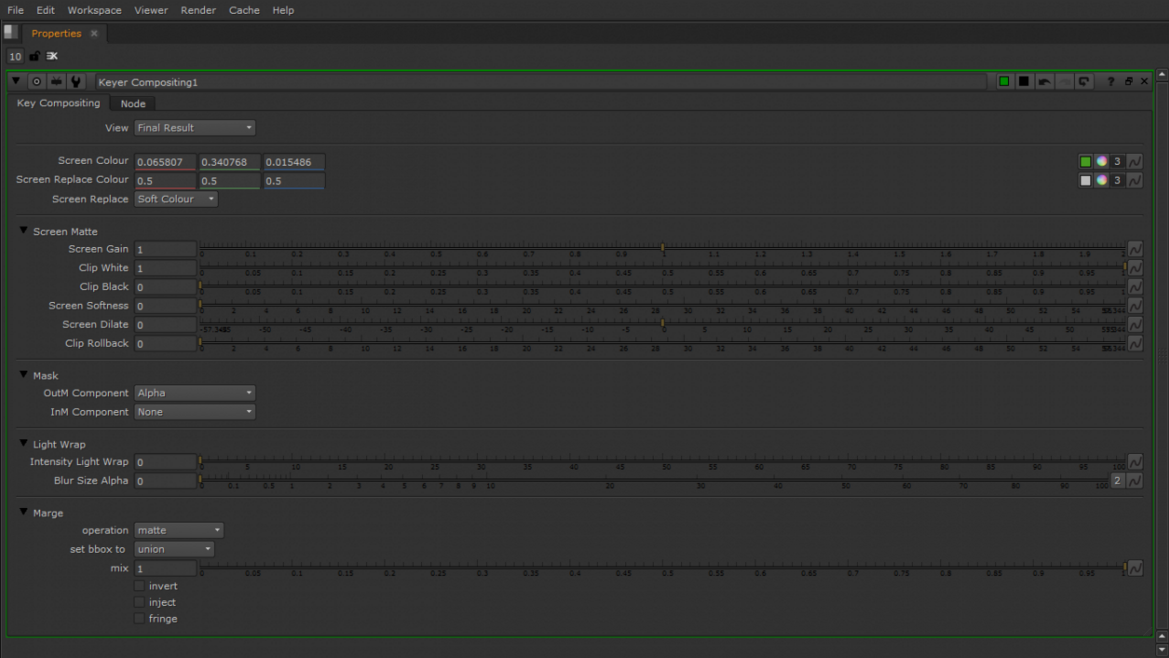Float the Keyer Compositing1 panel
Viewport: 1169px width, 658px height.
coord(1128,81)
